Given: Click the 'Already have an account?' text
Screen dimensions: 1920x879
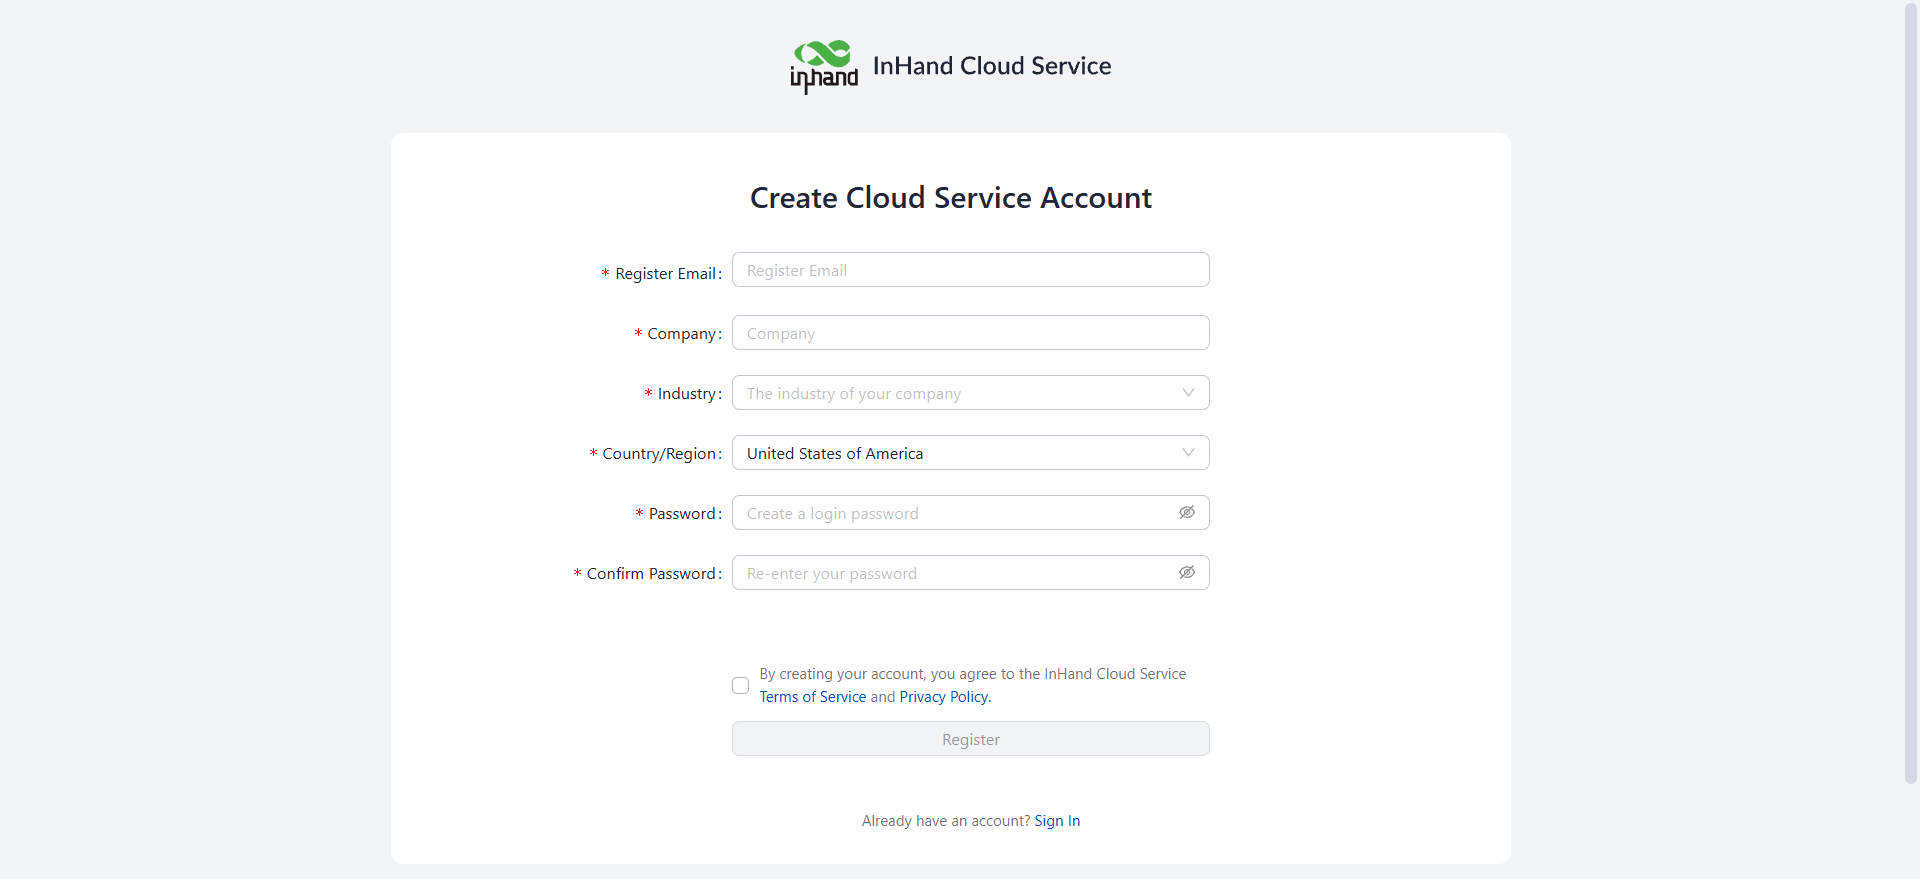Looking at the screenshot, I should click(946, 821).
